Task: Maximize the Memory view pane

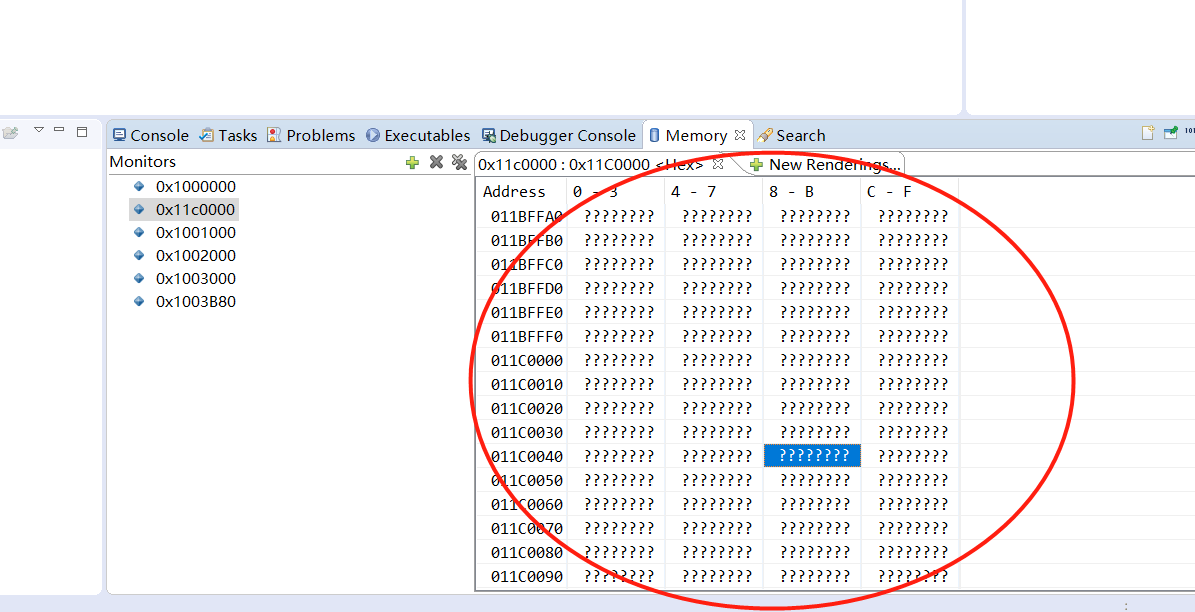Action: click(x=80, y=130)
